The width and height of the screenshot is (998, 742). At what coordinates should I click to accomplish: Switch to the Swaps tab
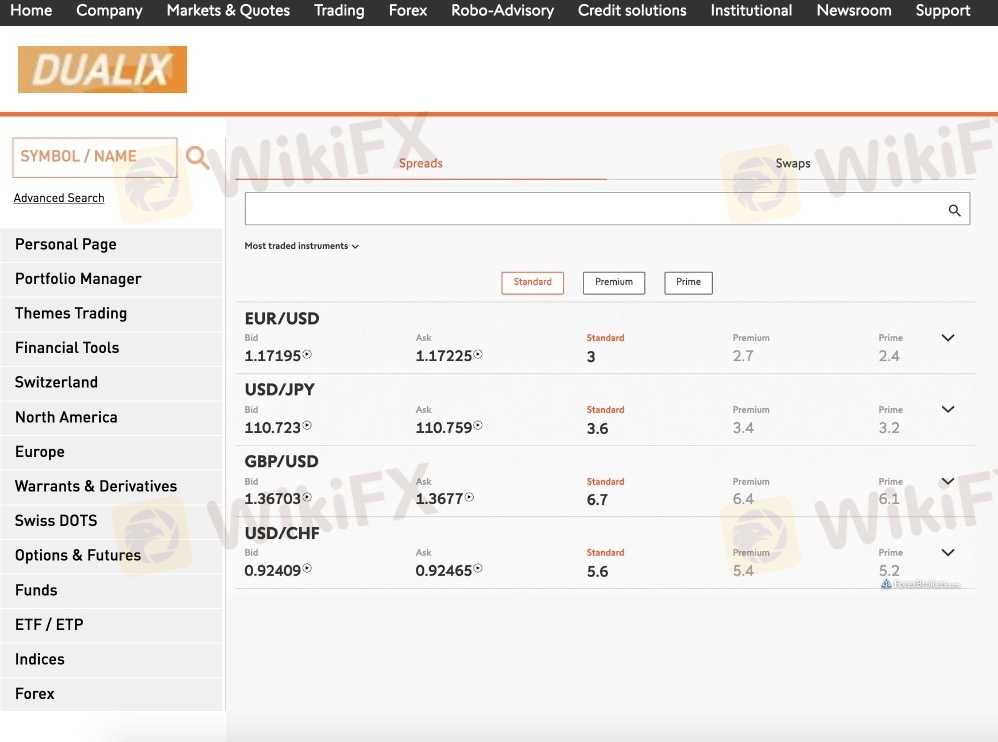(792, 163)
